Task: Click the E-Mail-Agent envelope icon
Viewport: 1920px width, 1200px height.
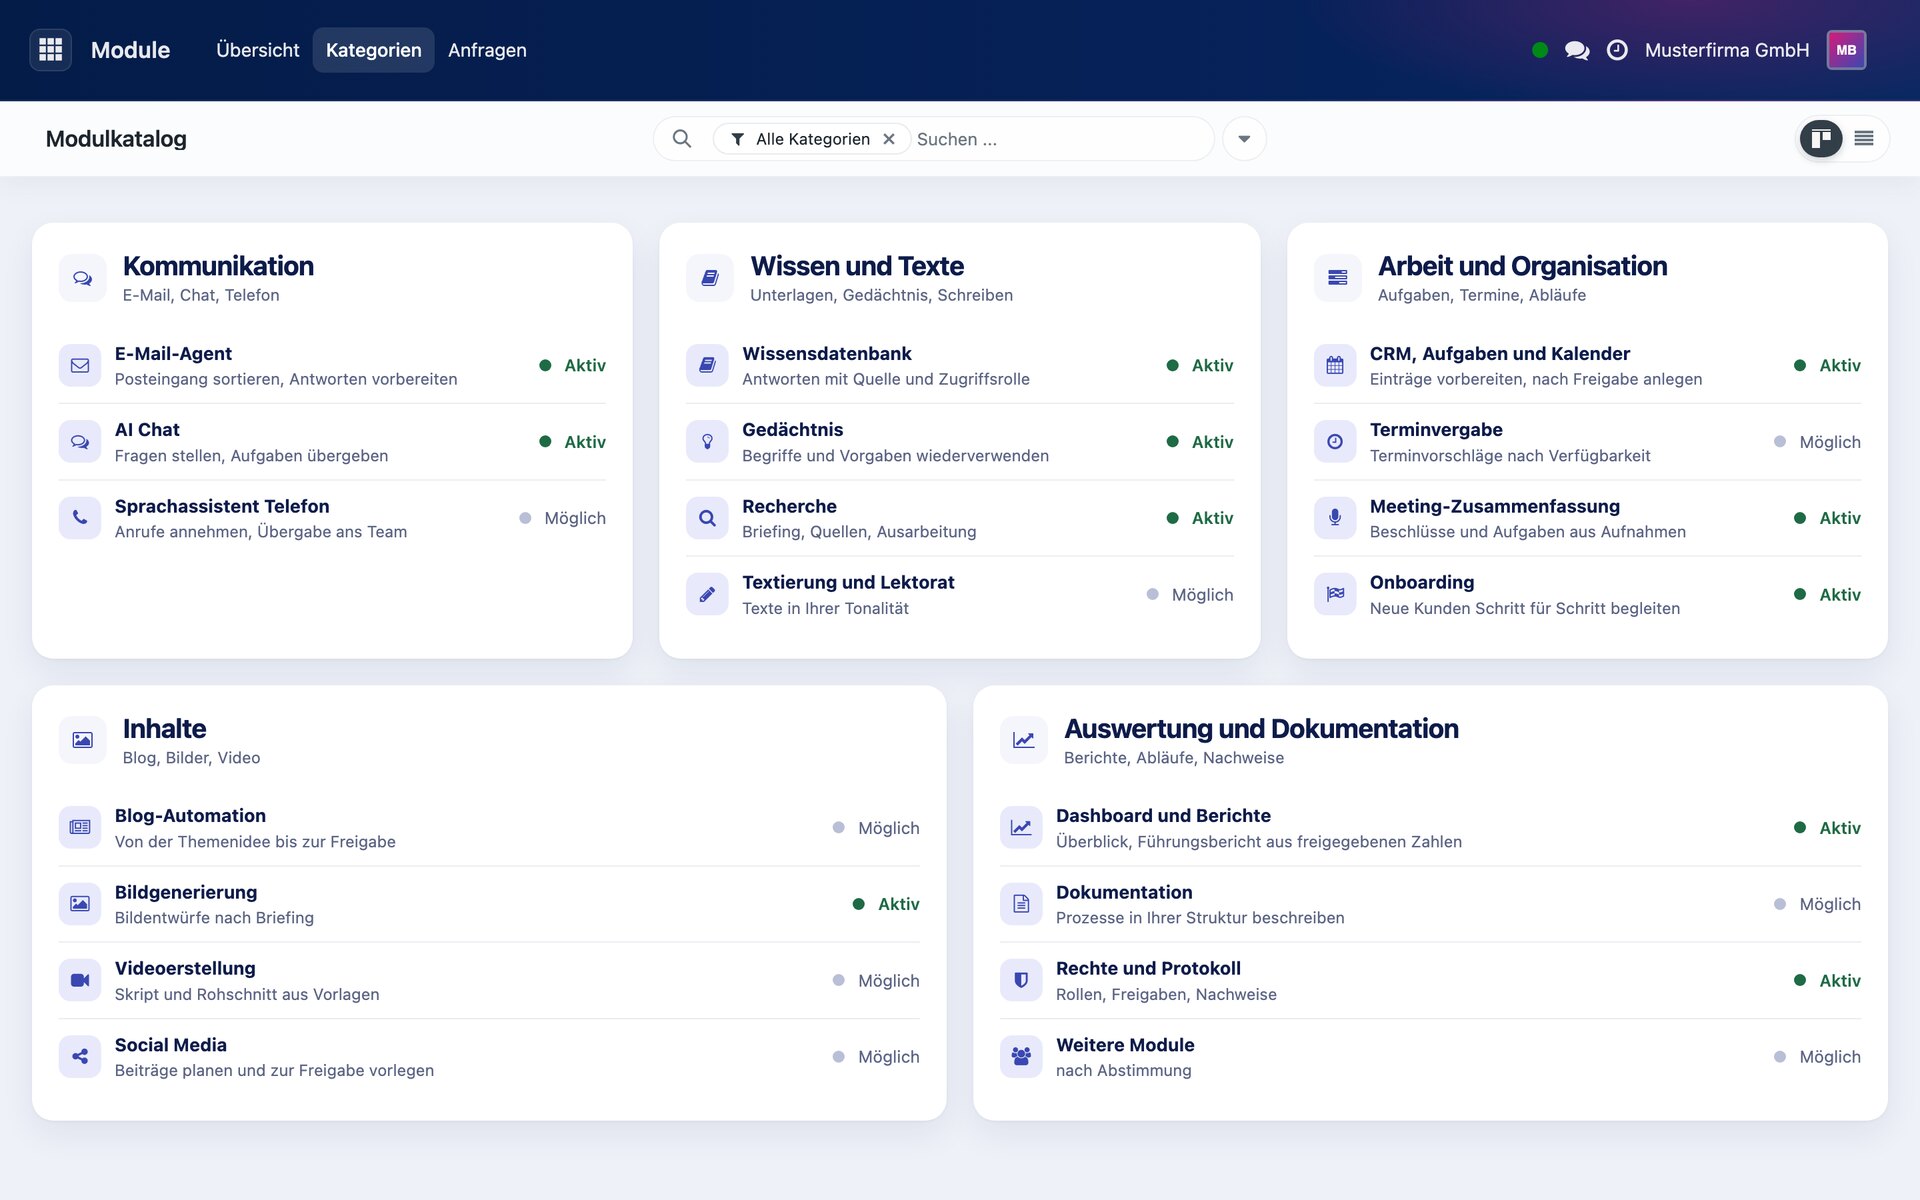Action: tap(80, 366)
